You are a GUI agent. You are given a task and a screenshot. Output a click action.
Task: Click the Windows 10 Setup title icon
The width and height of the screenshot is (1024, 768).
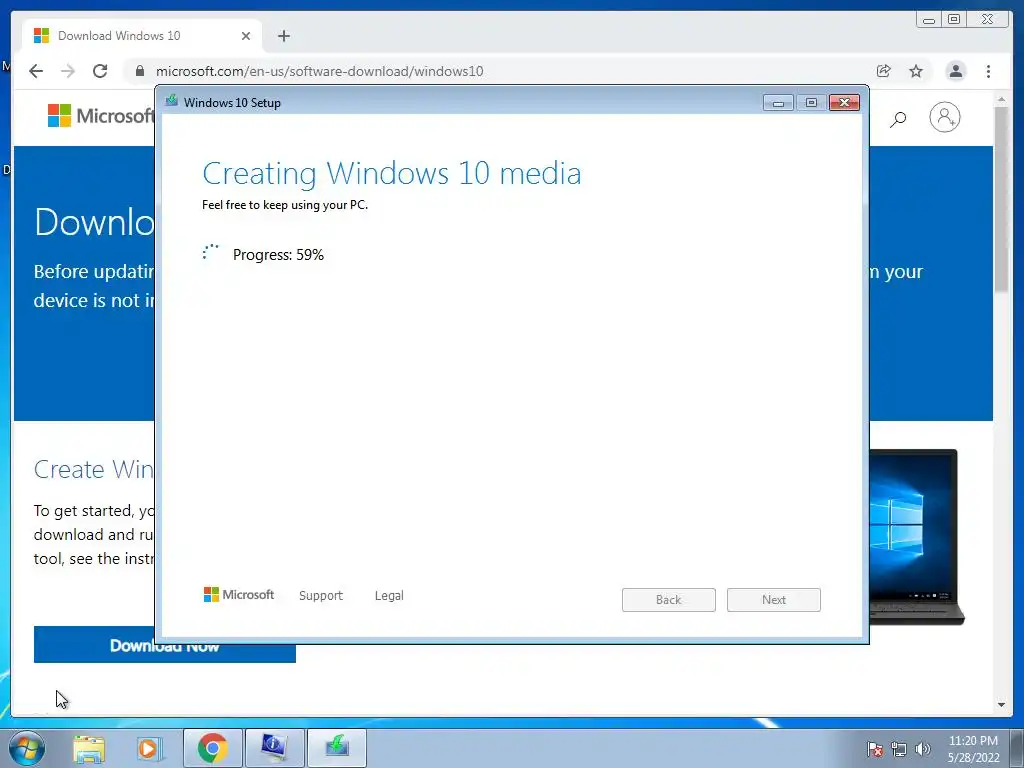(x=172, y=101)
